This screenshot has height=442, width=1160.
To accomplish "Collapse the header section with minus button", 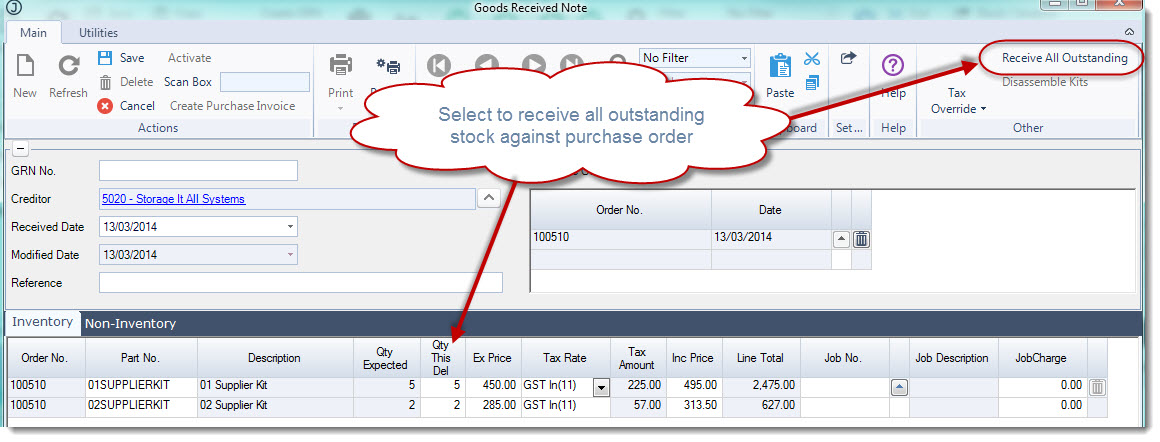I will 21,149.
